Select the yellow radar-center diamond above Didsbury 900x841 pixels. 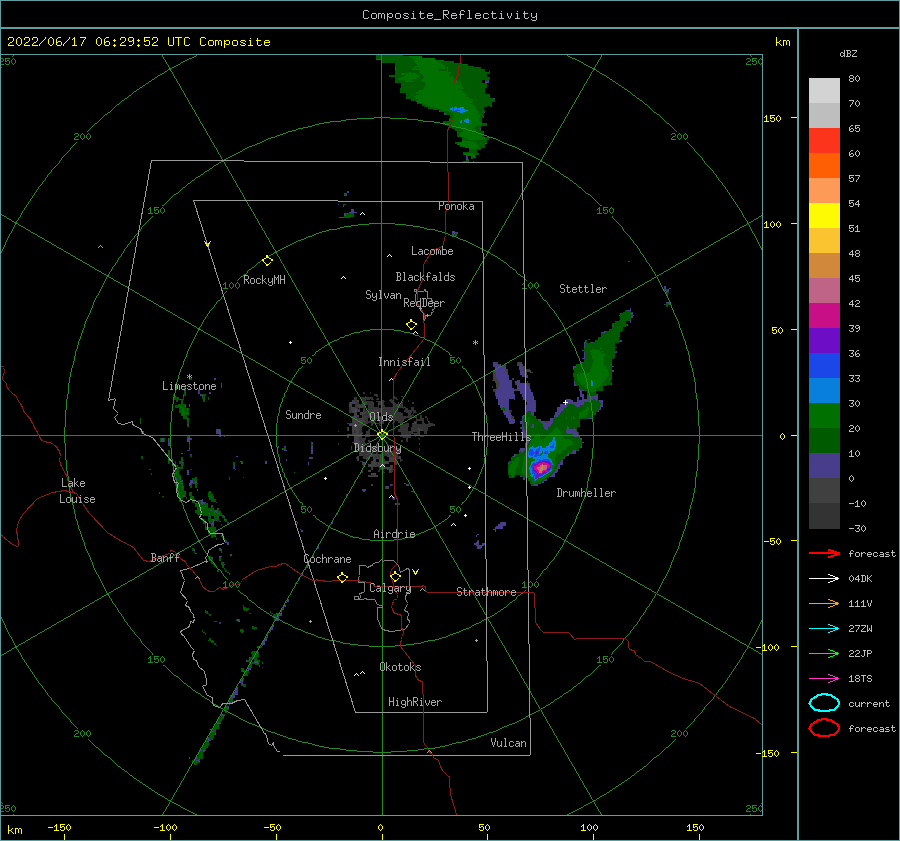point(382,435)
